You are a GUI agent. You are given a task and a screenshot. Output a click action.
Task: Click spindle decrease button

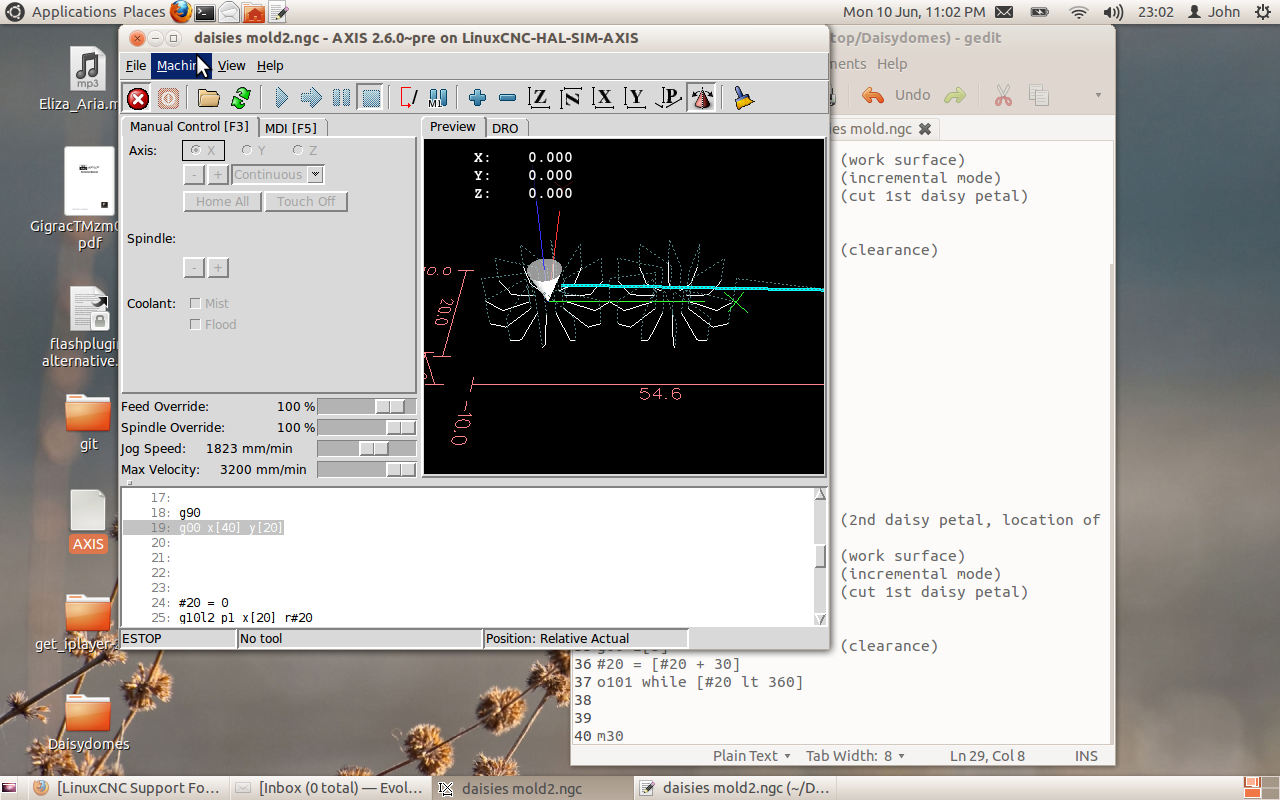pyautogui.click(x=194, y=268)
